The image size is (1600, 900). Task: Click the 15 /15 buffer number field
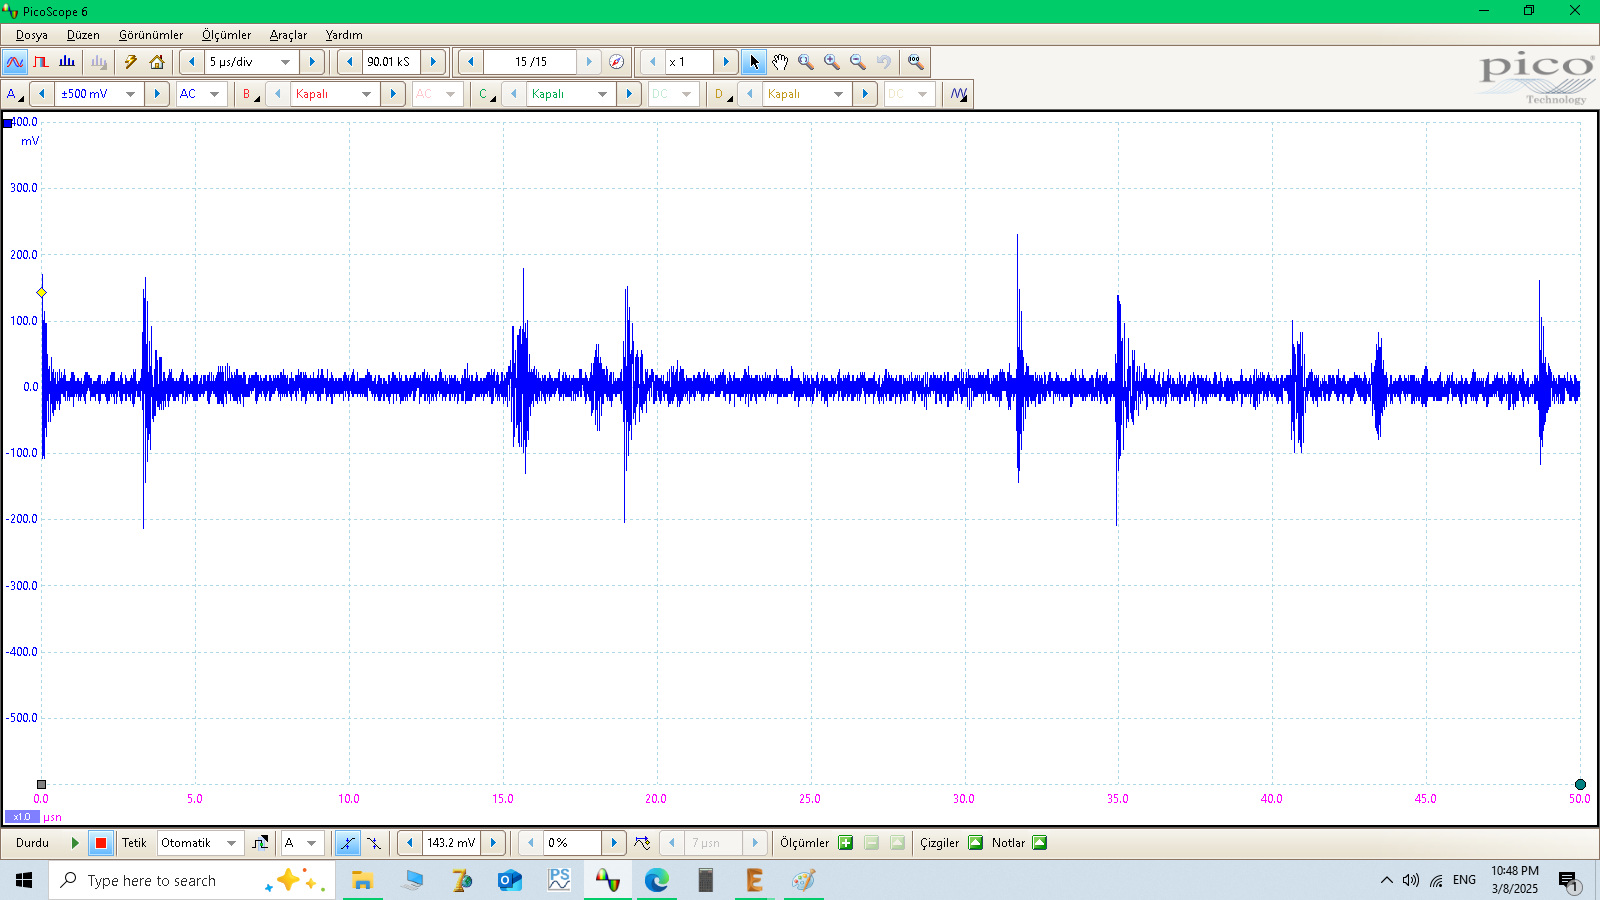[530, 62]
